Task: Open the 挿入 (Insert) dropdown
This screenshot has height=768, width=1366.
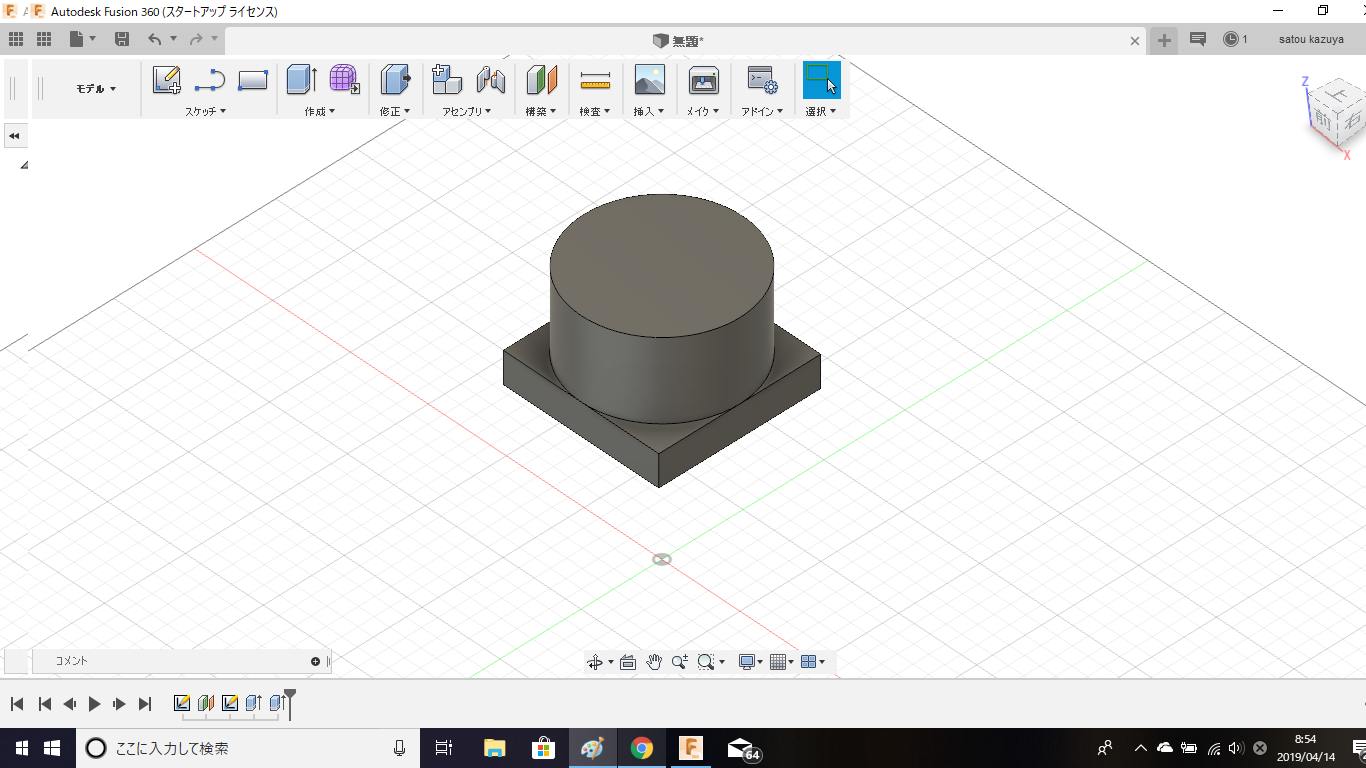Action: click(649, 111)
